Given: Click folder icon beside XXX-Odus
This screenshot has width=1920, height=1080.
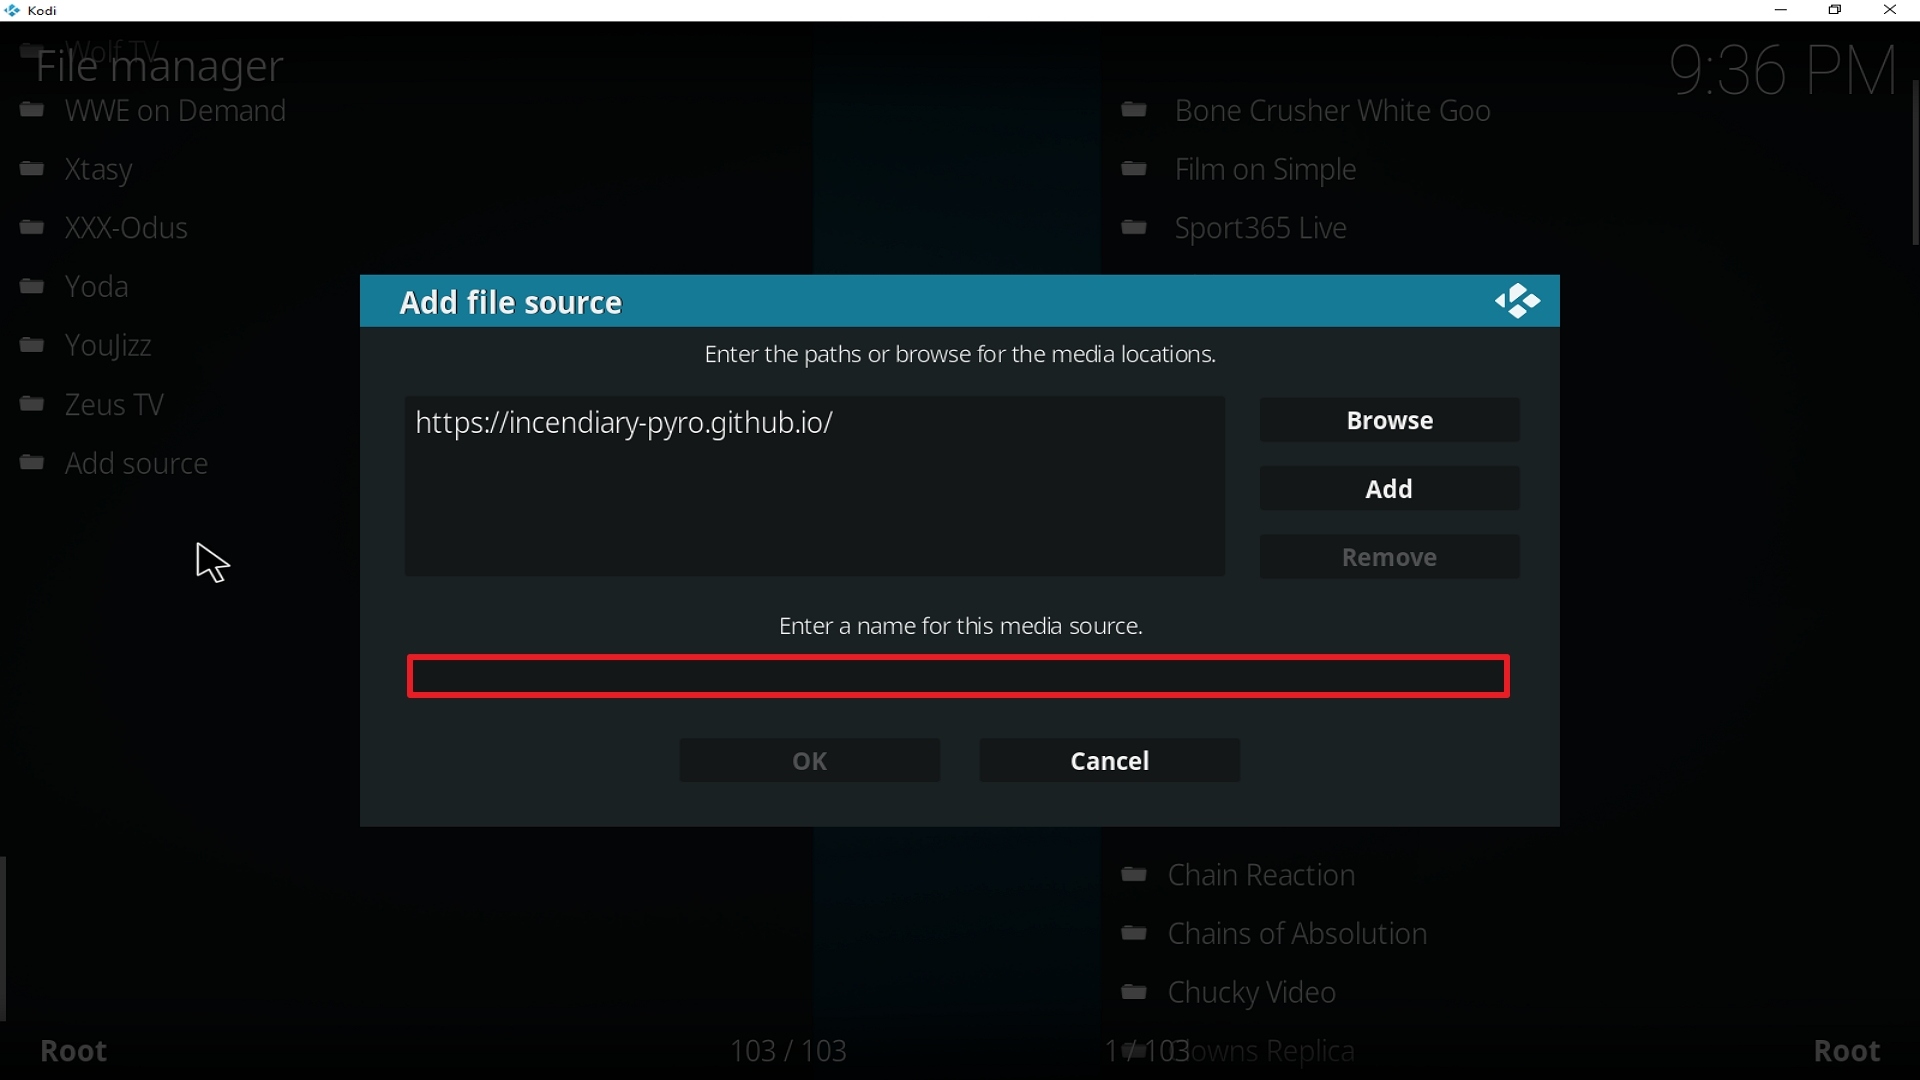Looking at the screenshot, I should click(33, 229).
